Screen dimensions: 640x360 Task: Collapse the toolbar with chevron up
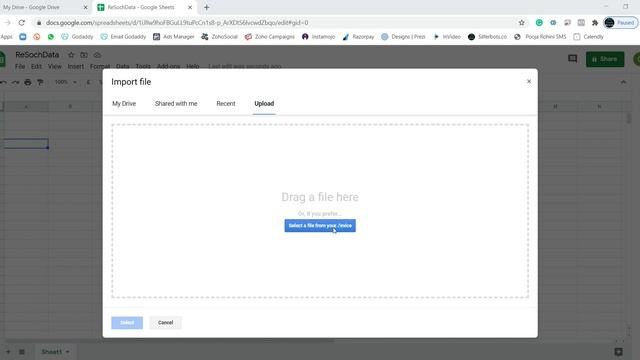tap(623, 82)
